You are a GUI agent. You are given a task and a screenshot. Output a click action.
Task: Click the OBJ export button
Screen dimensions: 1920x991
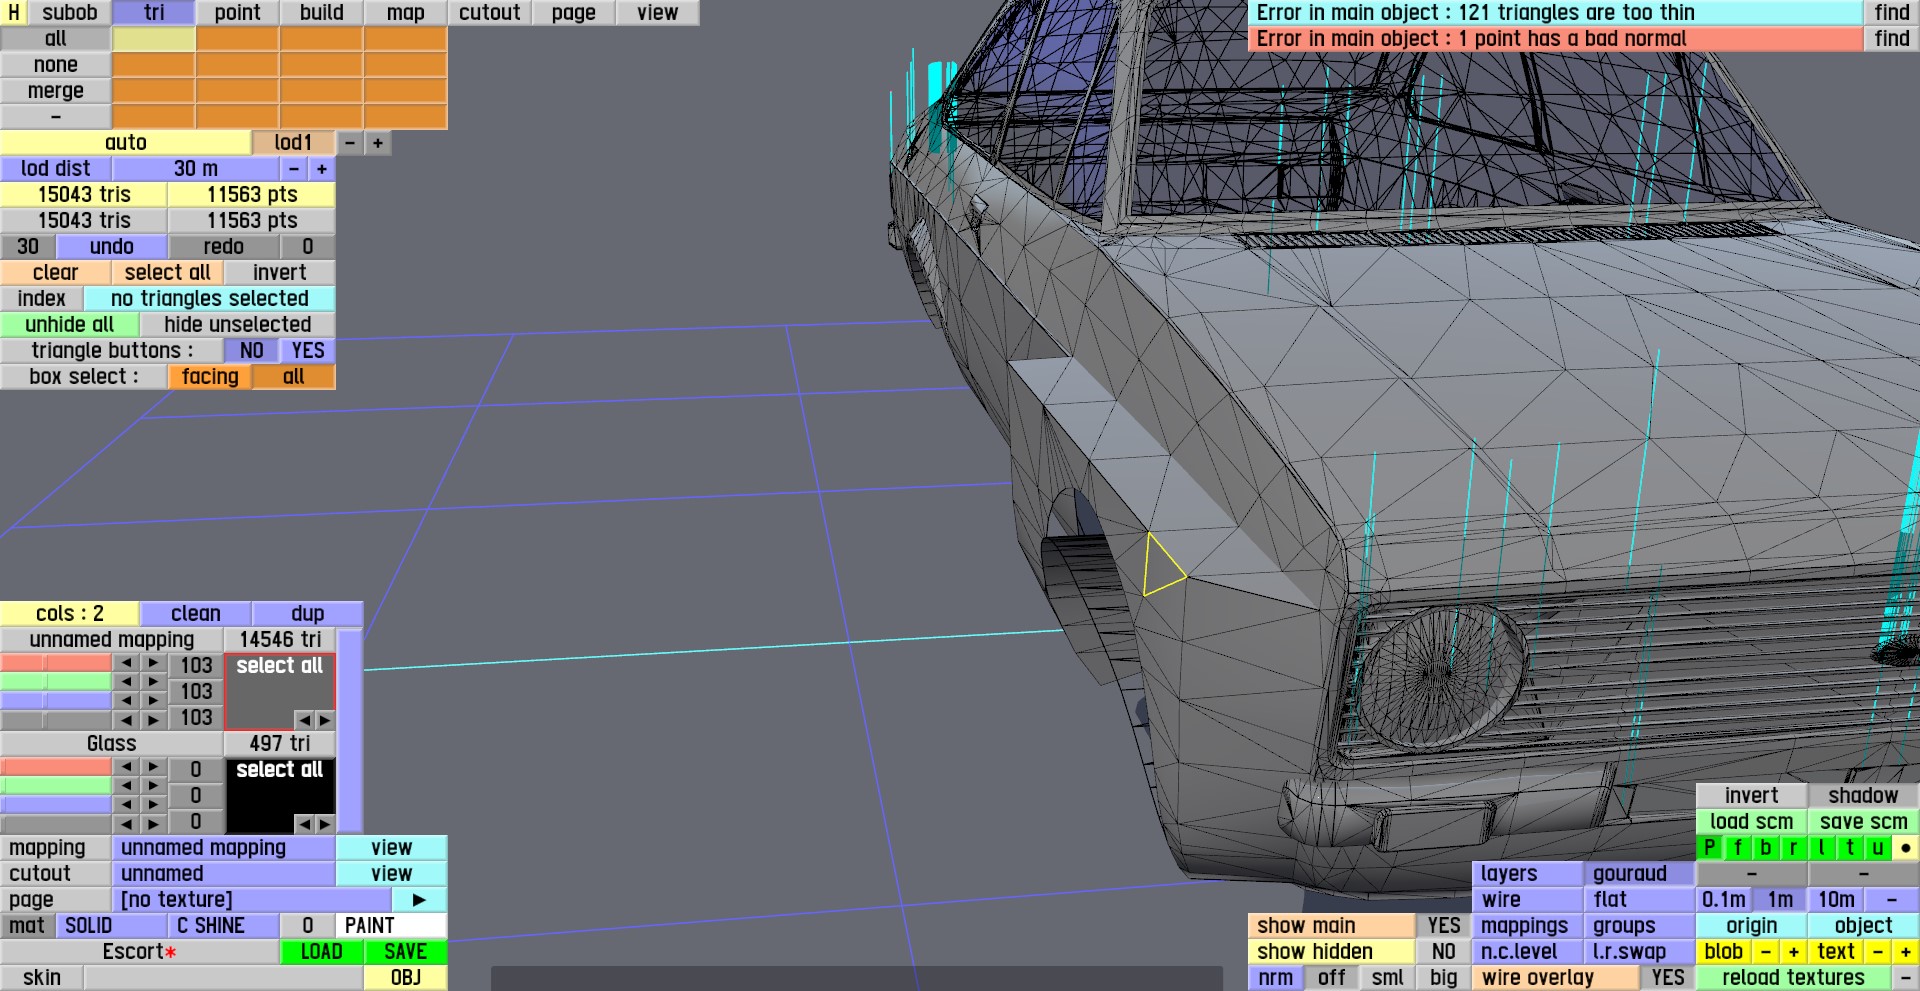click(406, 978)
